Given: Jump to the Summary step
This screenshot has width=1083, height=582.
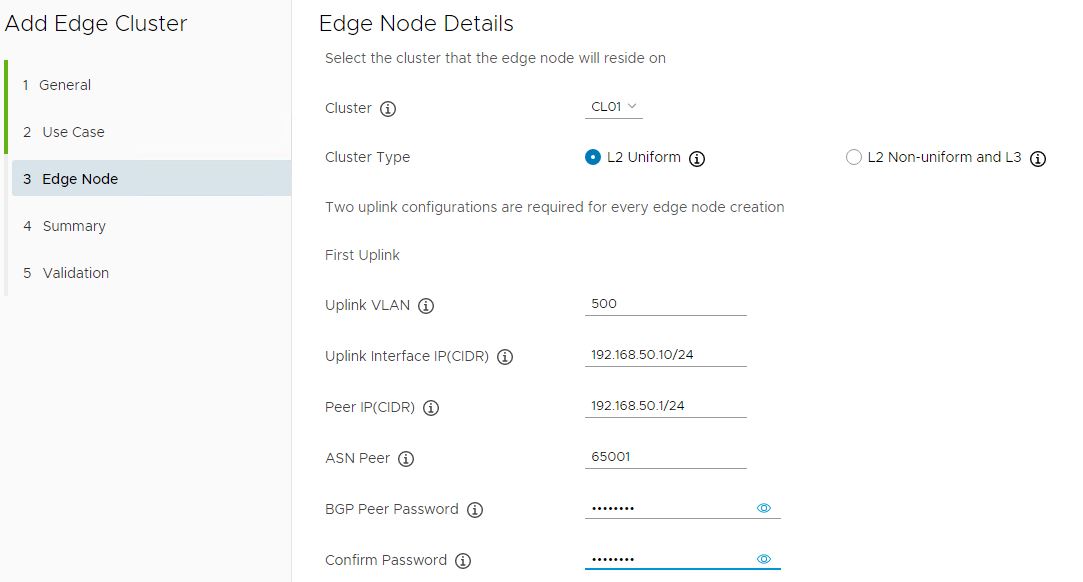Looking at the screenshot, I should coord(74,226).
